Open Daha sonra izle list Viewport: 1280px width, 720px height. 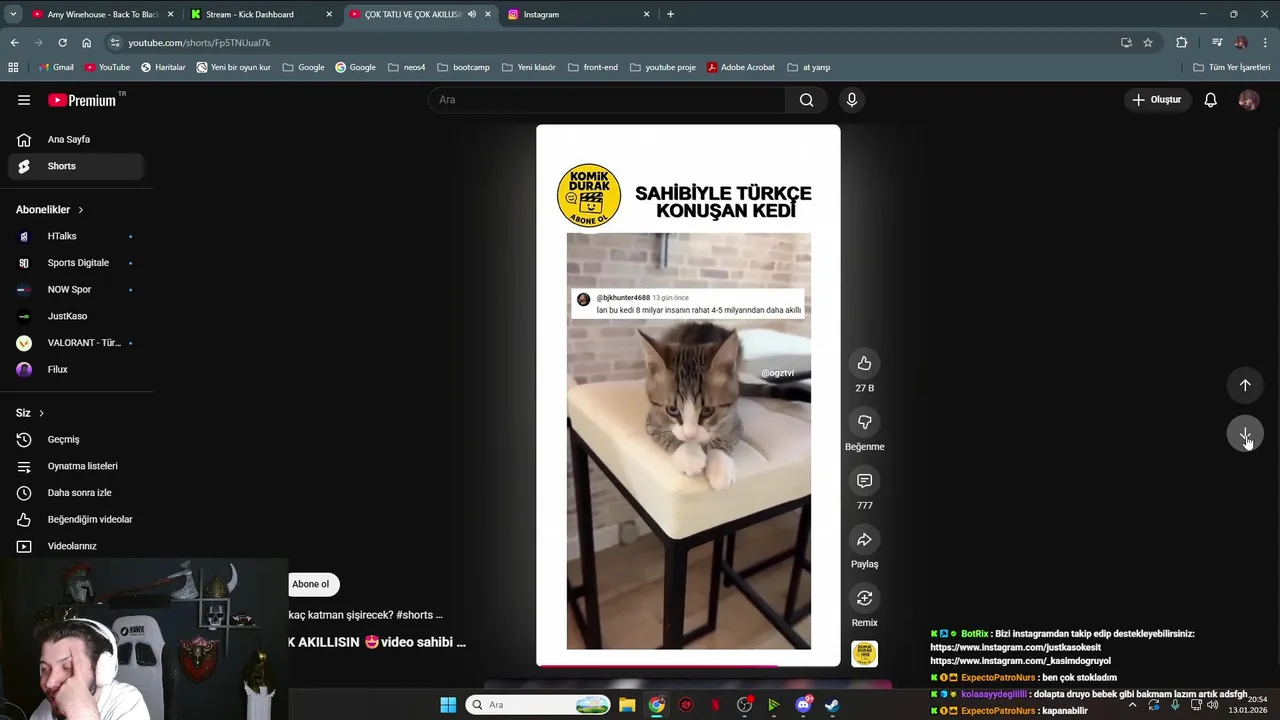point(76,493)
